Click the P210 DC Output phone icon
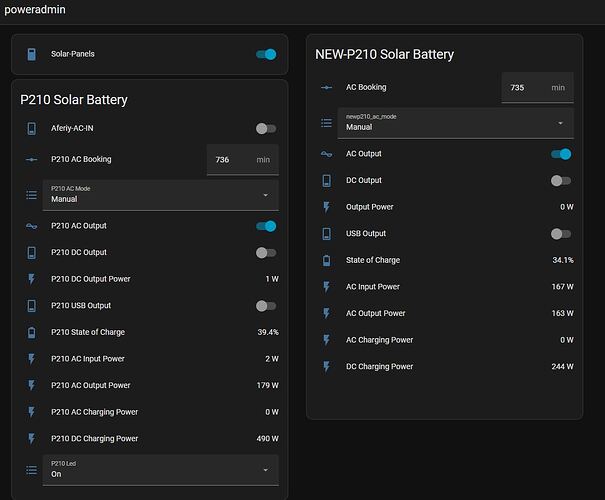Viewport: 605px width, 500px height. point(32,253)
